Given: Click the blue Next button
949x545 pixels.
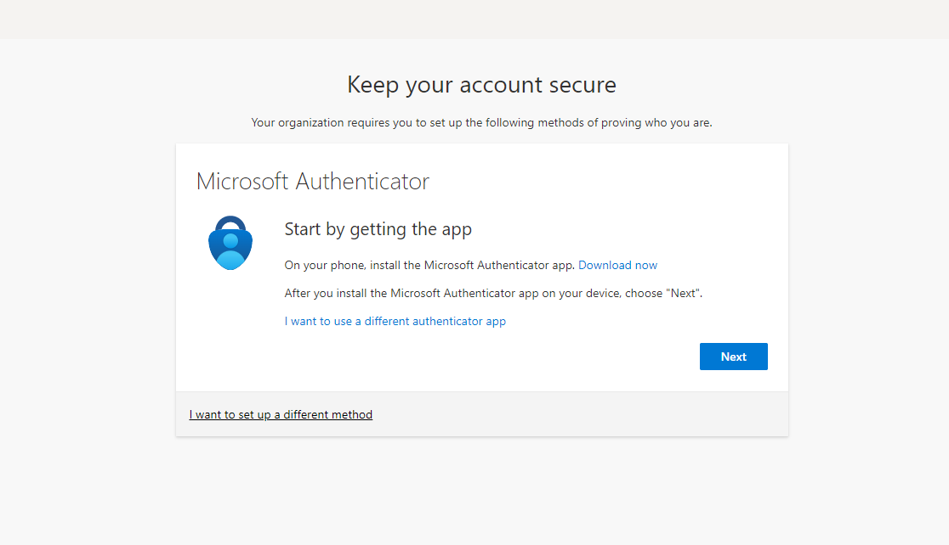Looking at the screenshot, I should [x=734, y=357].
